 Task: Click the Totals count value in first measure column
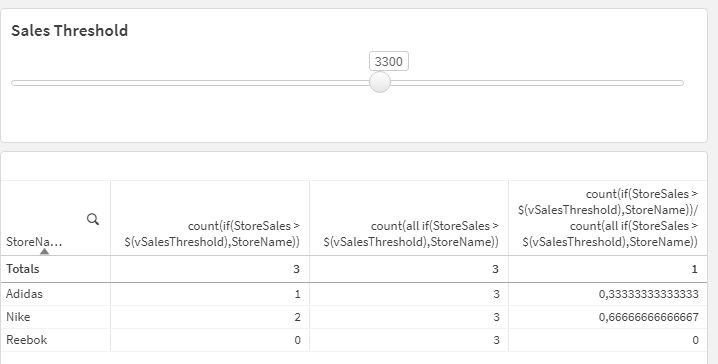tap(296, 269)
